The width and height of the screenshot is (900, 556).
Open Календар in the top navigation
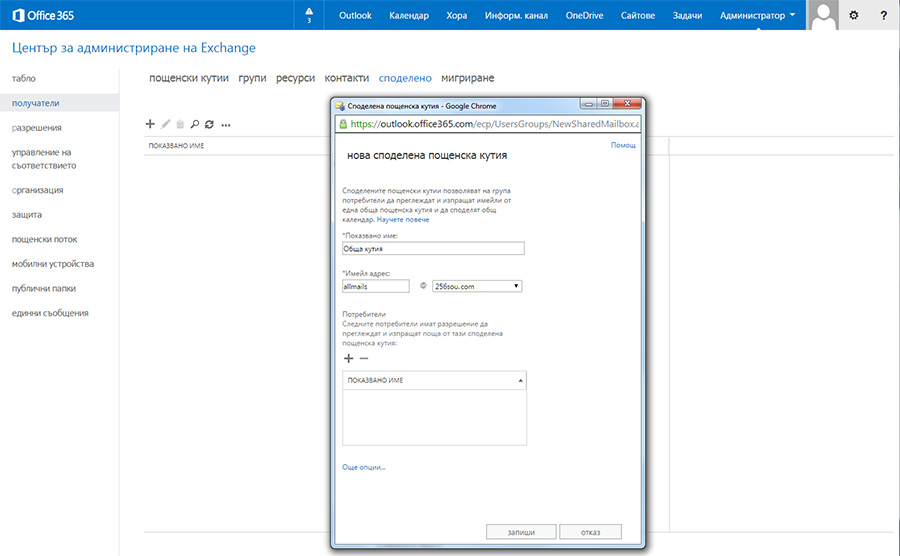click(x=409, y=15)
